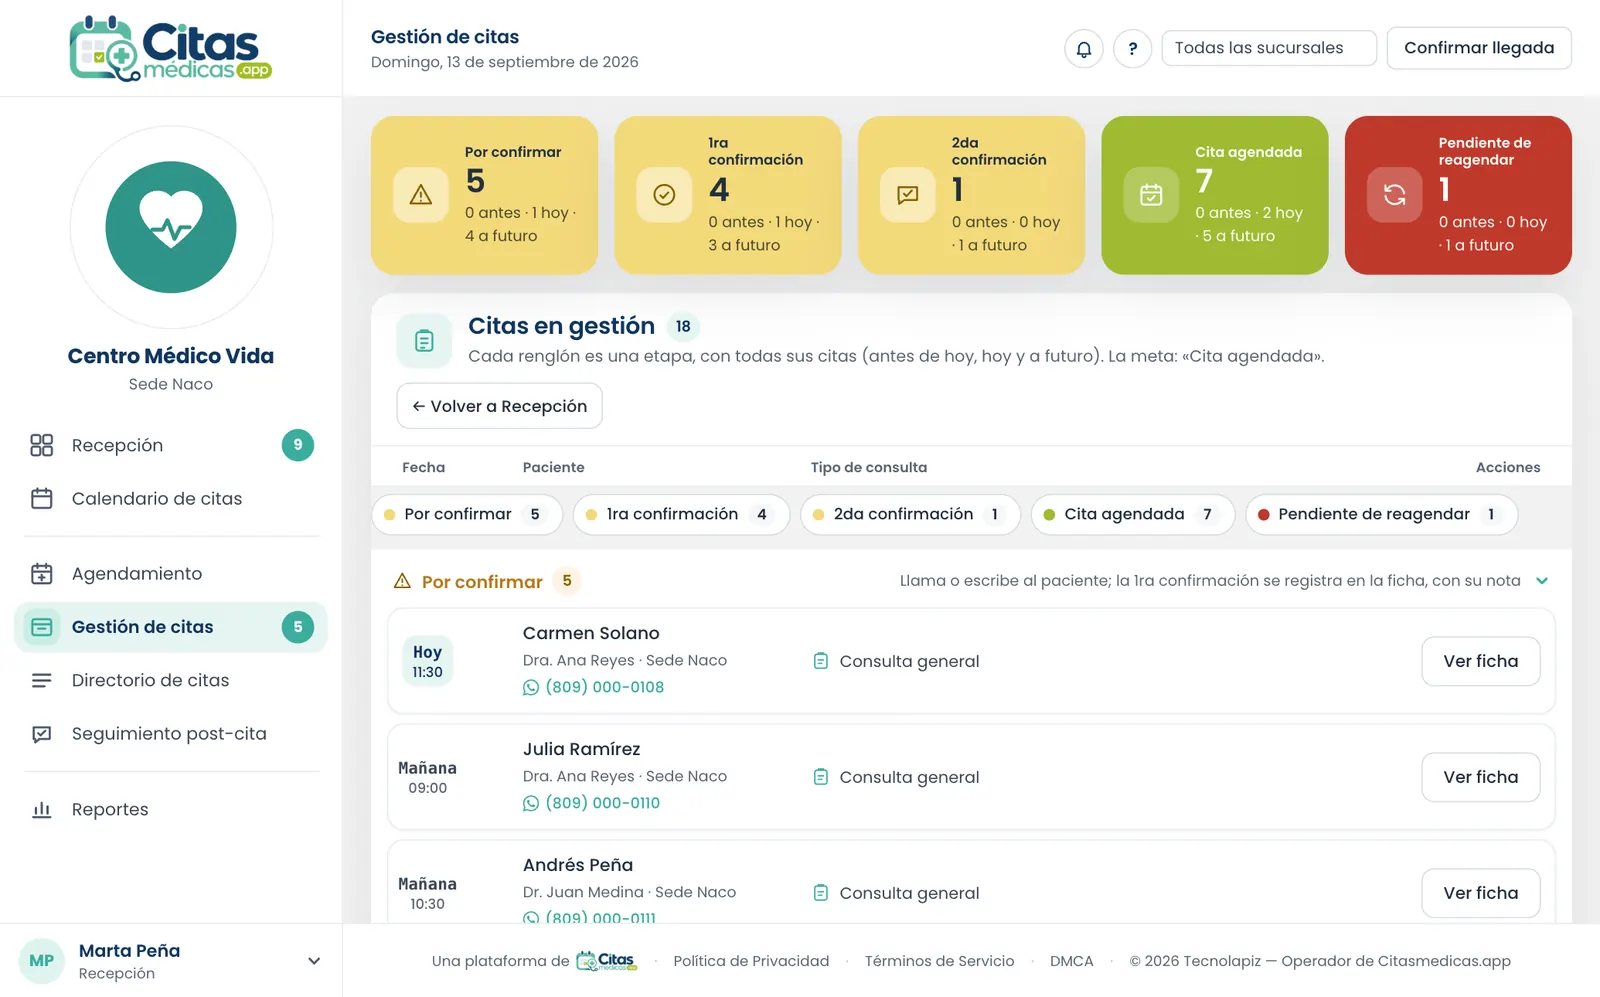The image size is (1600, 997).
Task: Go to Recepción in the sidebar
Action: (171, 445)
